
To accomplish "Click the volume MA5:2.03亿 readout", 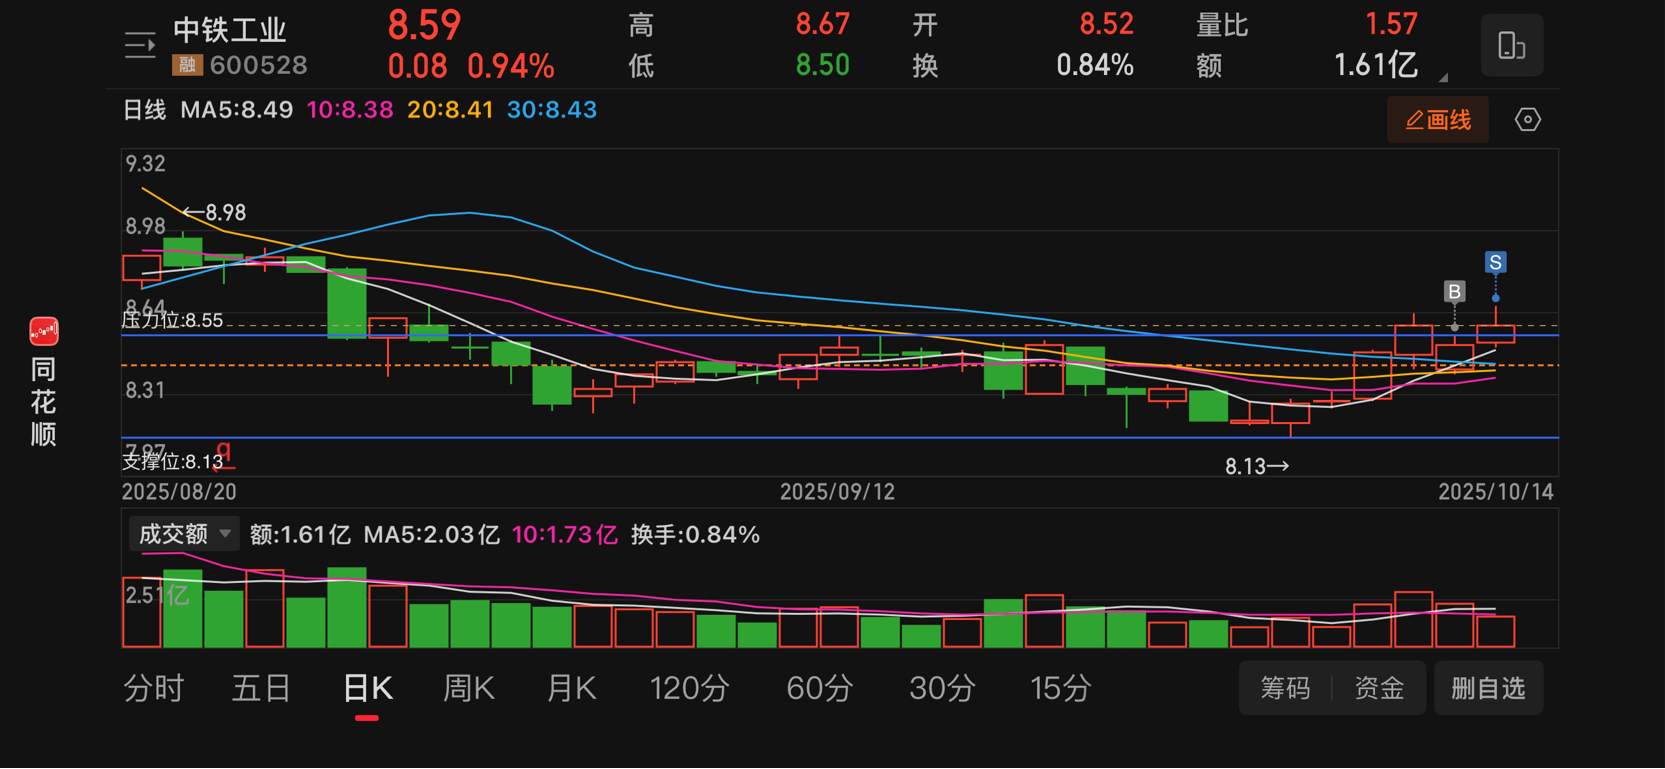I will (431, 535).
